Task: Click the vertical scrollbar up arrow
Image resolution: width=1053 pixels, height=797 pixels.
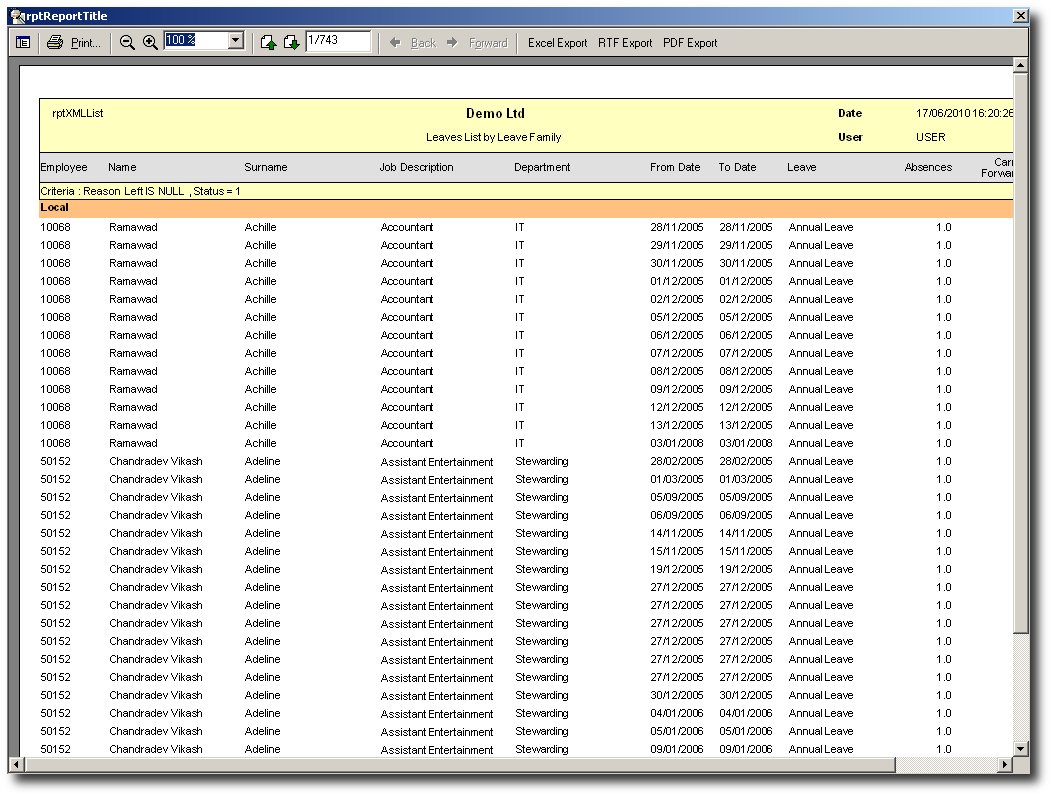Action: click(1020, 67)
